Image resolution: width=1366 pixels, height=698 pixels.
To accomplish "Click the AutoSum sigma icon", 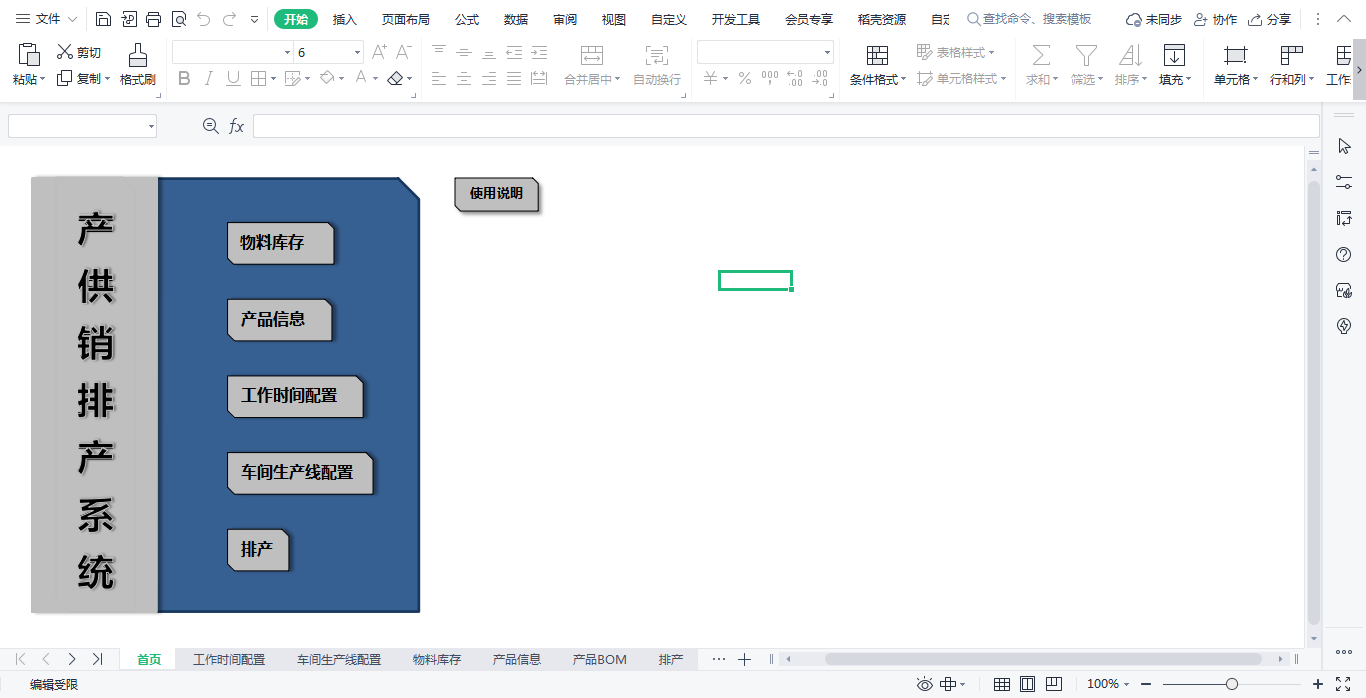I will point(1041,55).
